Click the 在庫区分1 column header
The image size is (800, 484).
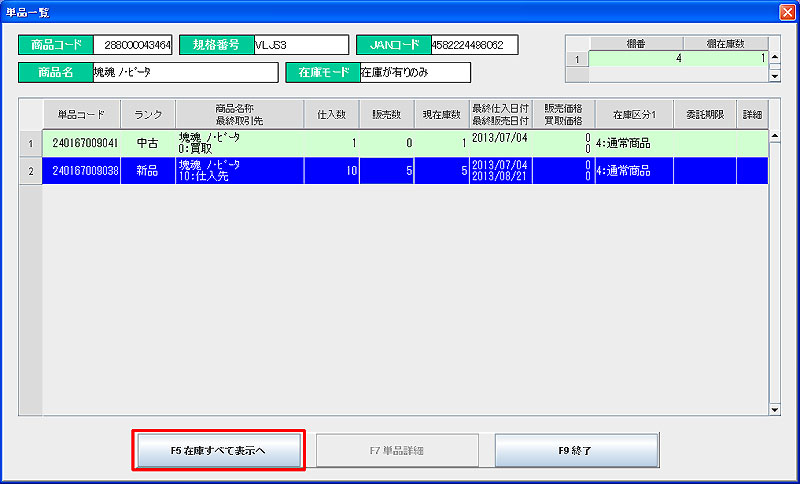633,114
